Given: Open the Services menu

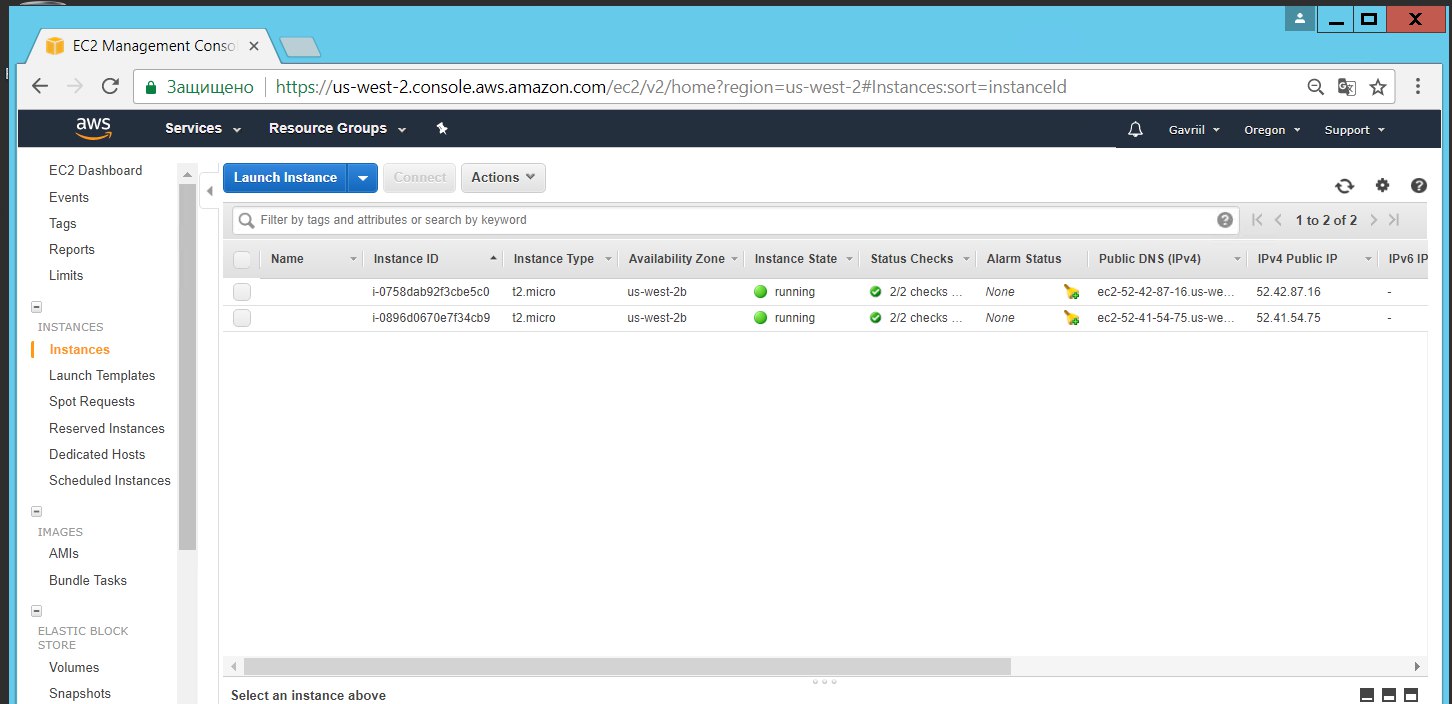Looking at the screenshot, I should pyautogui.click(x=203, y=129).
